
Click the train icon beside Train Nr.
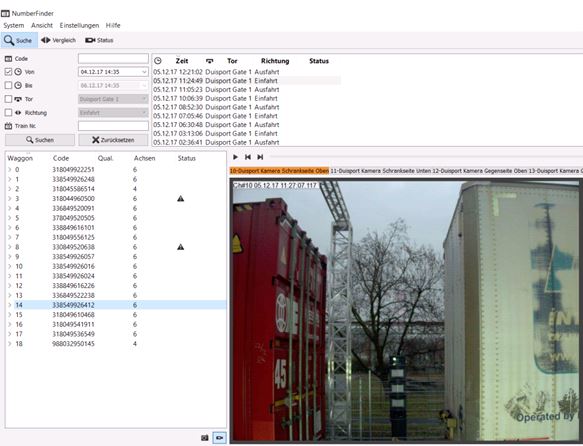(x=8, y=126)
